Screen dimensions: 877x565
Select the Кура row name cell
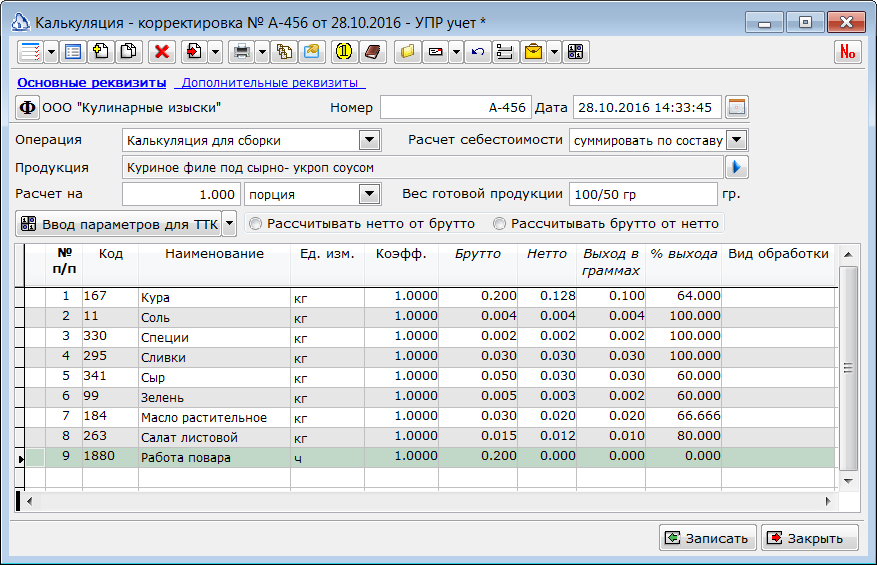click(214, 298)
